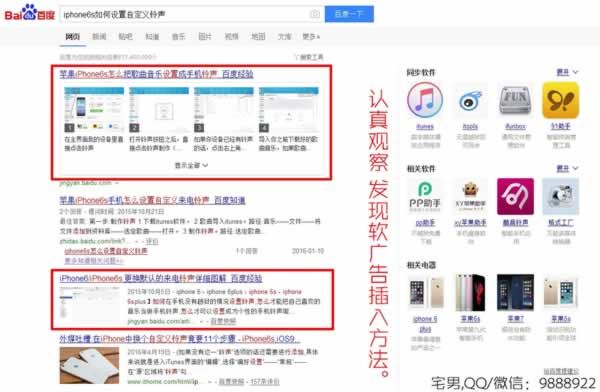
Task: Click 更多知道相关问题 link
Action: coord(94,261)
